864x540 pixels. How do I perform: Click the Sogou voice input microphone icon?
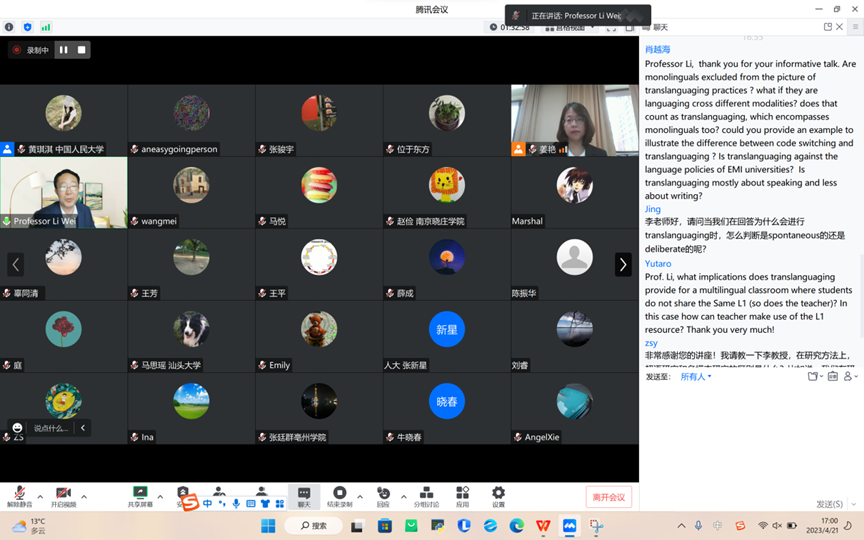point(236,503)
